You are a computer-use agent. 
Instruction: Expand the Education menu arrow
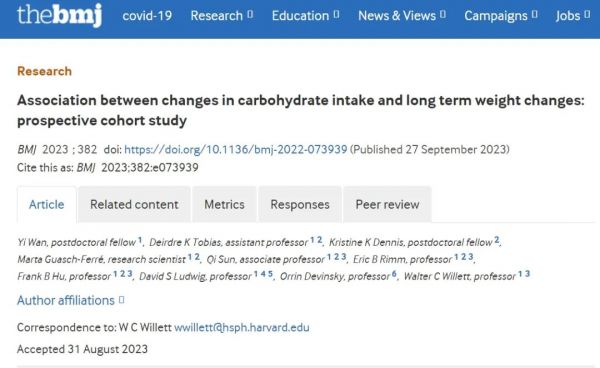[336, 15]
